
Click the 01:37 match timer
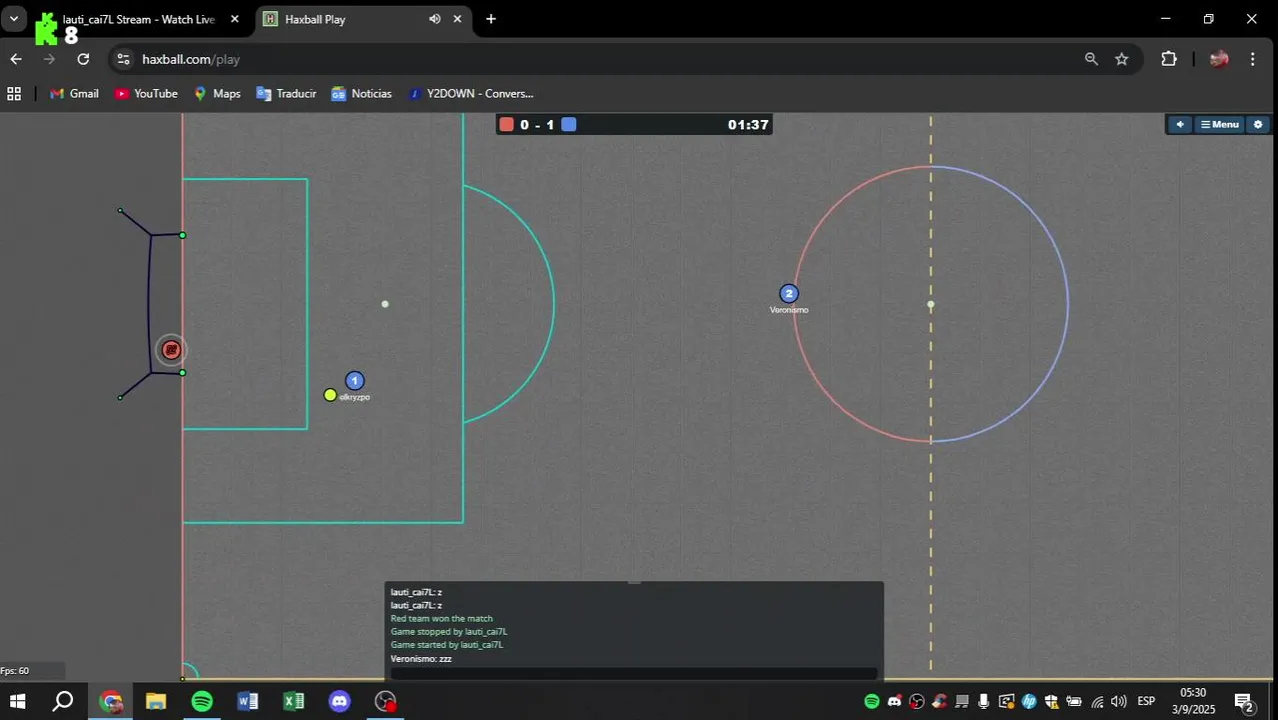click(748, 125)
